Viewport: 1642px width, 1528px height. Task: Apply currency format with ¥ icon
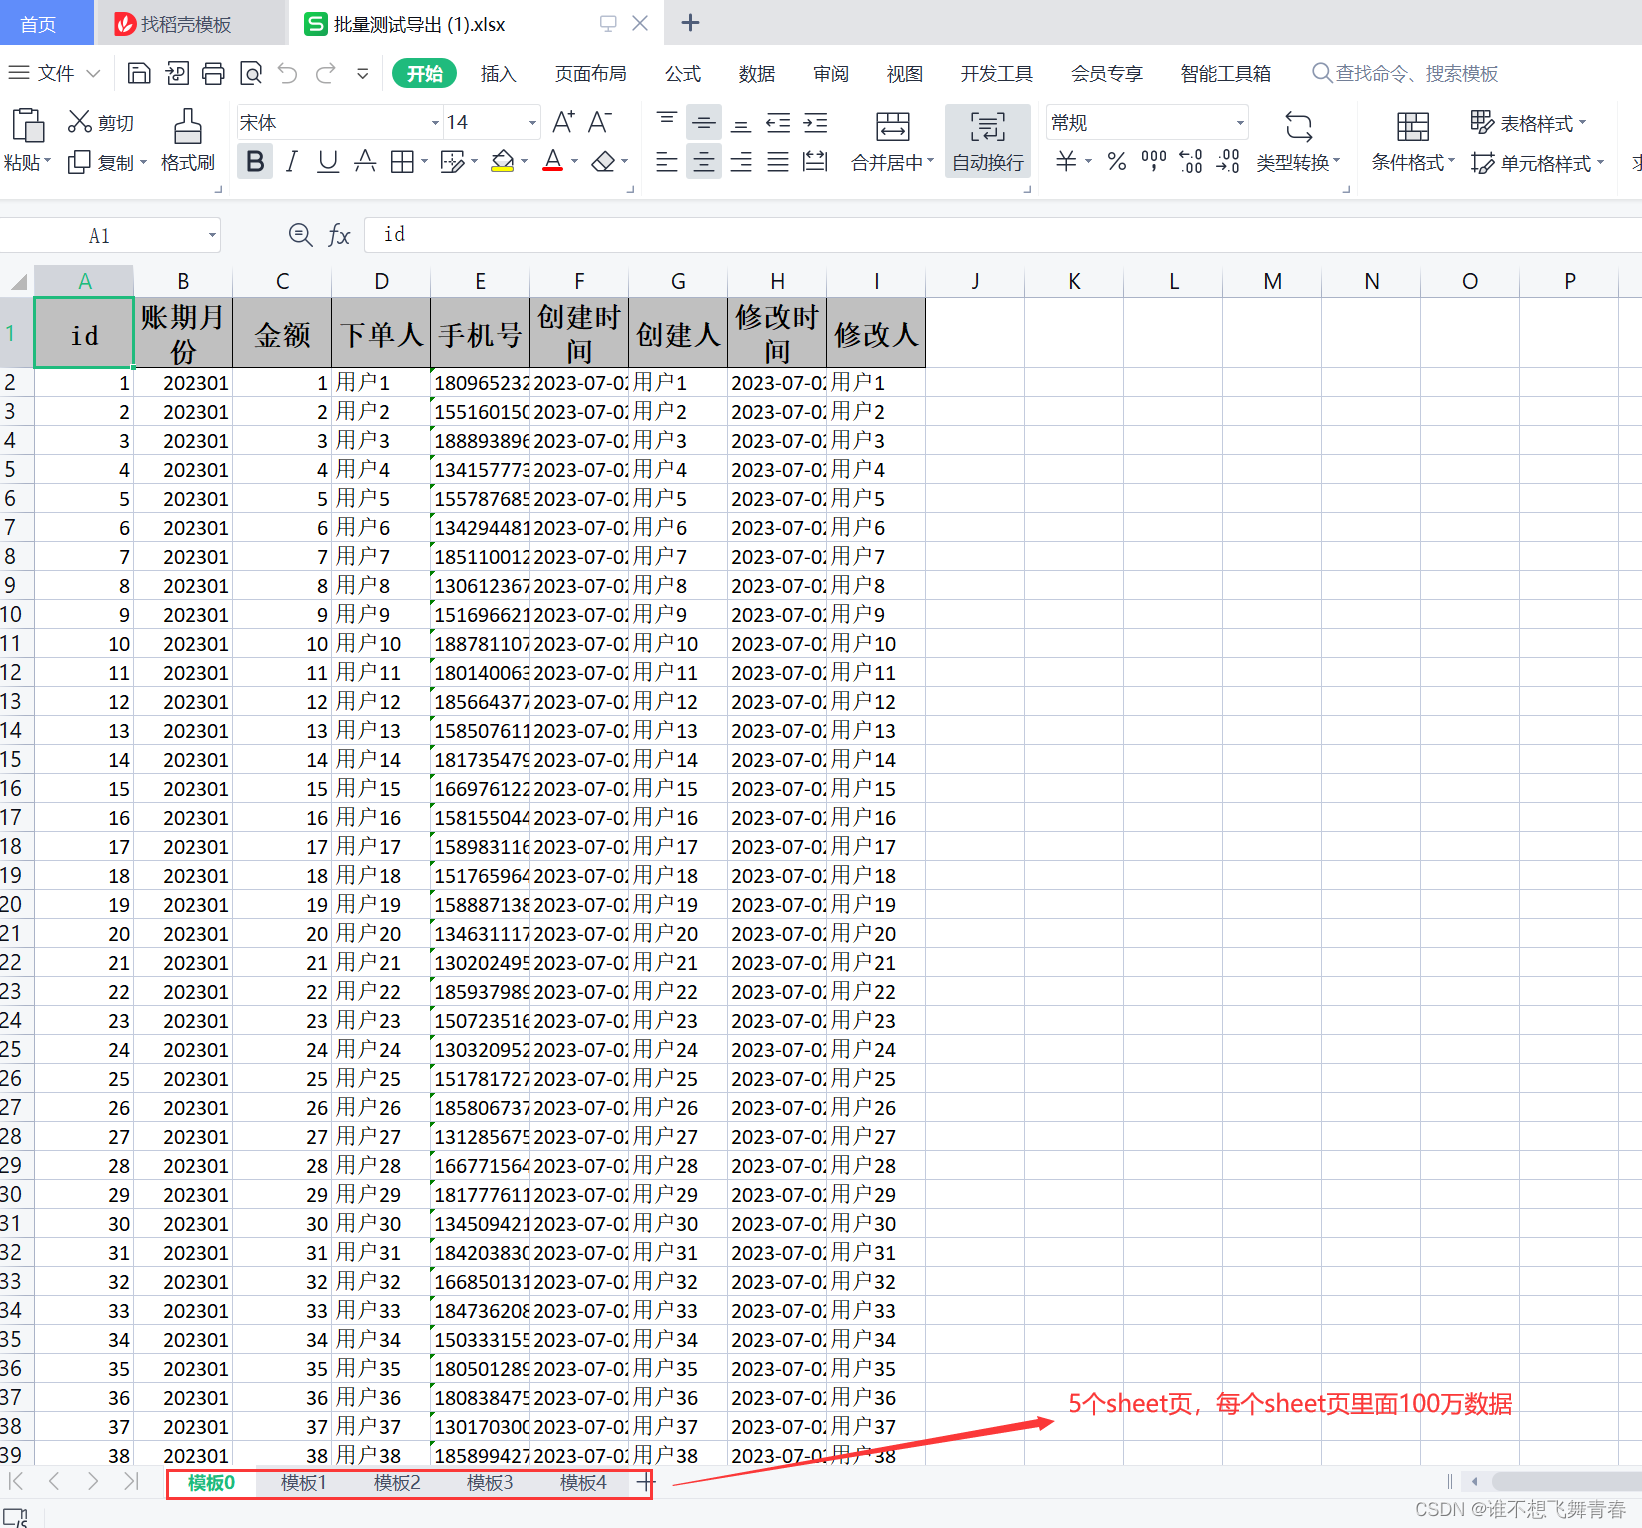[x=1066, y=161]
